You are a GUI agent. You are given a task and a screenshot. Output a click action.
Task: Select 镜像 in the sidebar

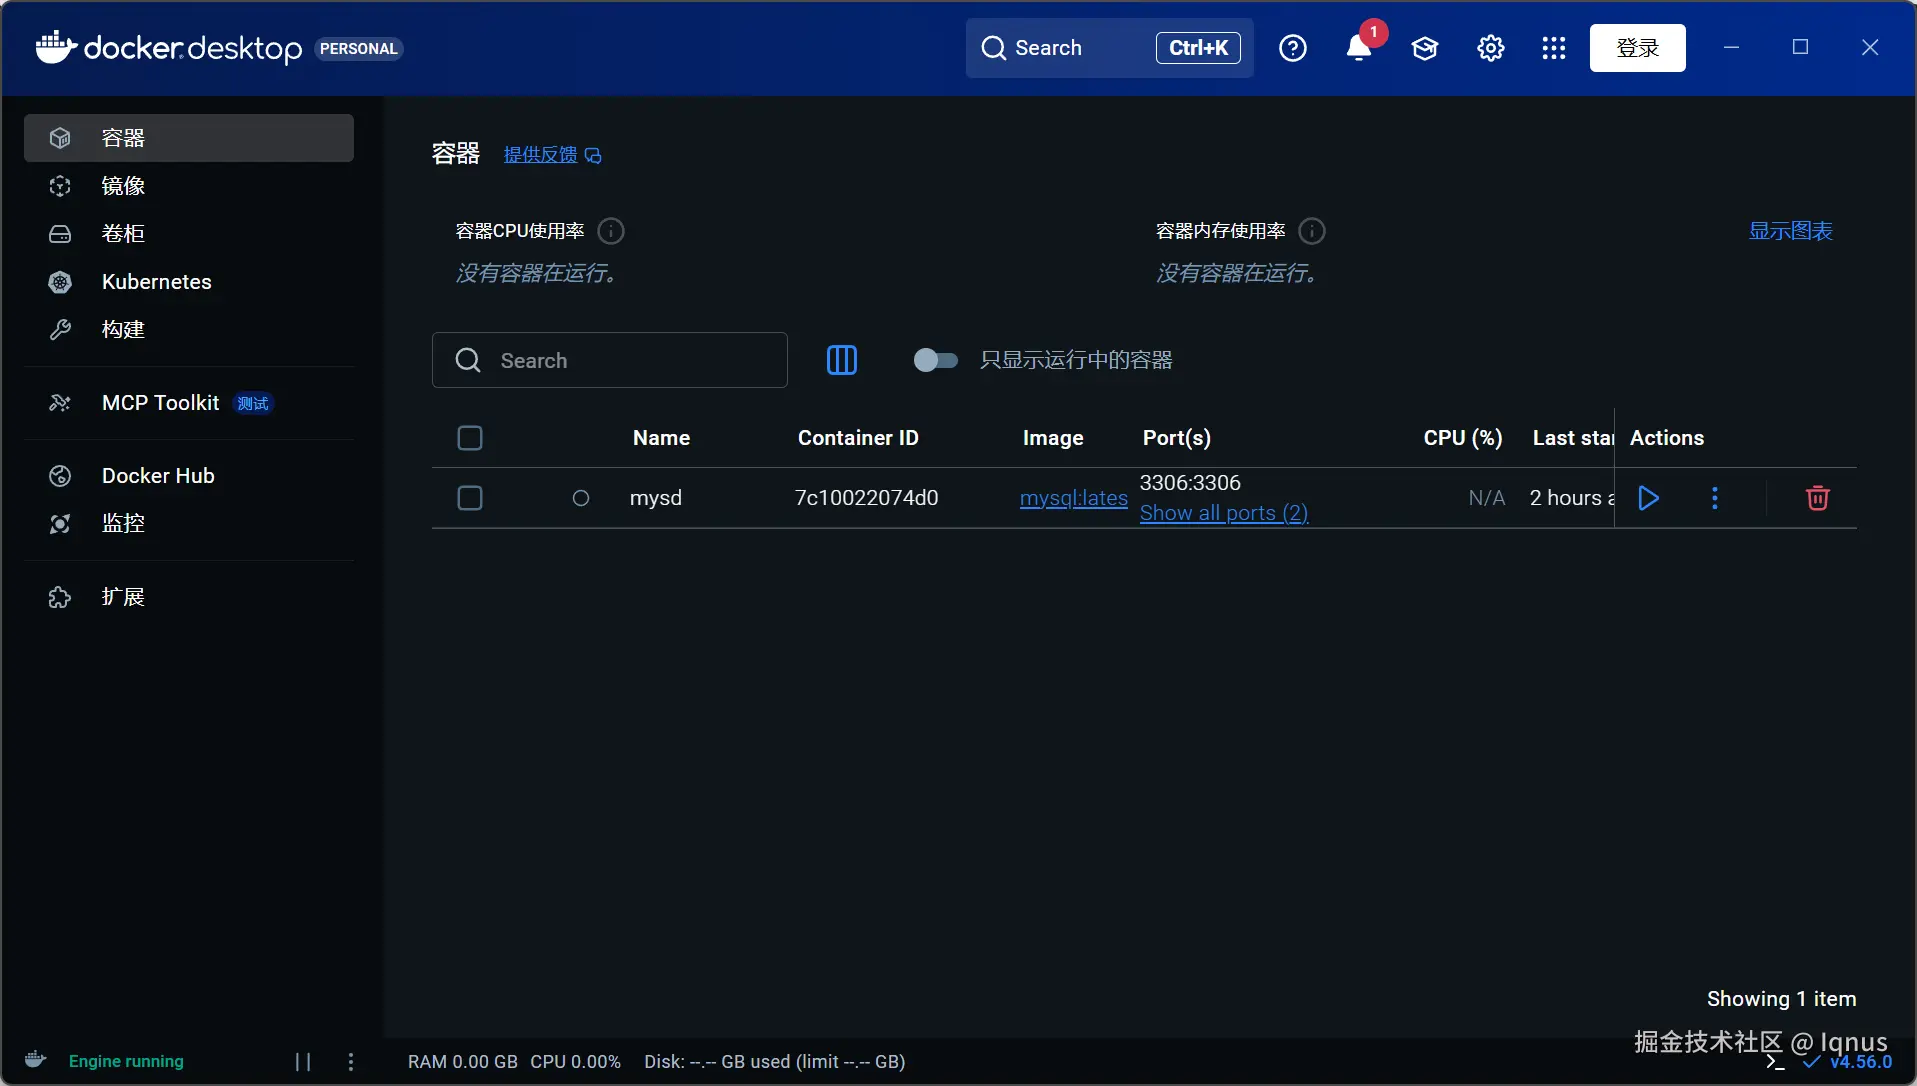point(189,186)
